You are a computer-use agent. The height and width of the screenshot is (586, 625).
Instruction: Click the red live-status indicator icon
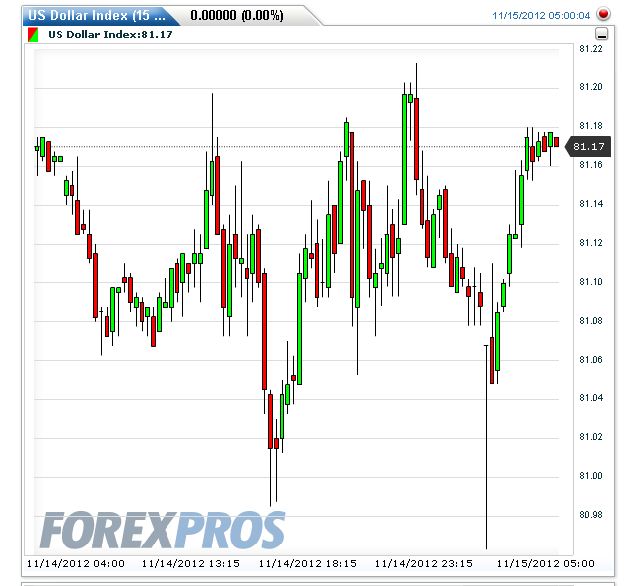[603, 14]
